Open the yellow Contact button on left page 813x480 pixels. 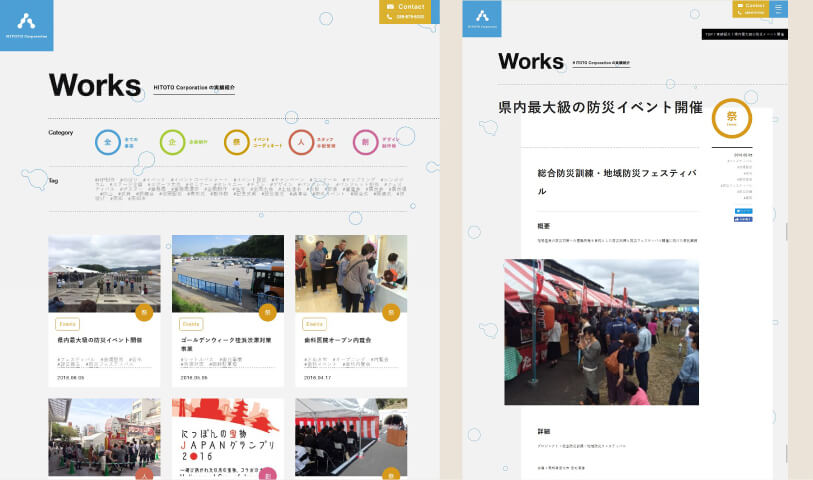pos(405,11)
